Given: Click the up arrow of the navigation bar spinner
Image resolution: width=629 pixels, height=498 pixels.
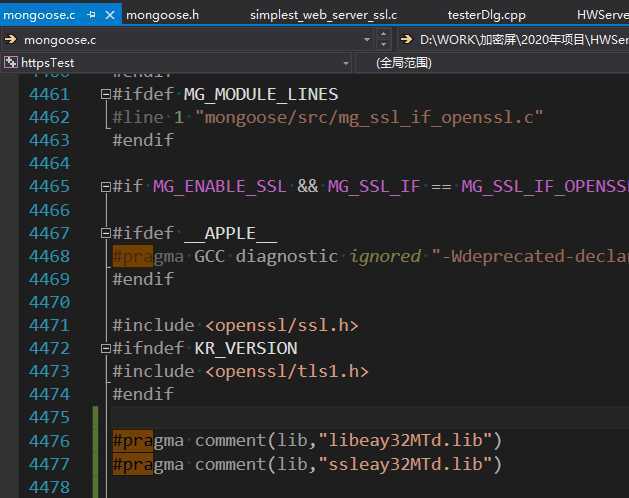Looking at the screenshot, I should 384,35.
